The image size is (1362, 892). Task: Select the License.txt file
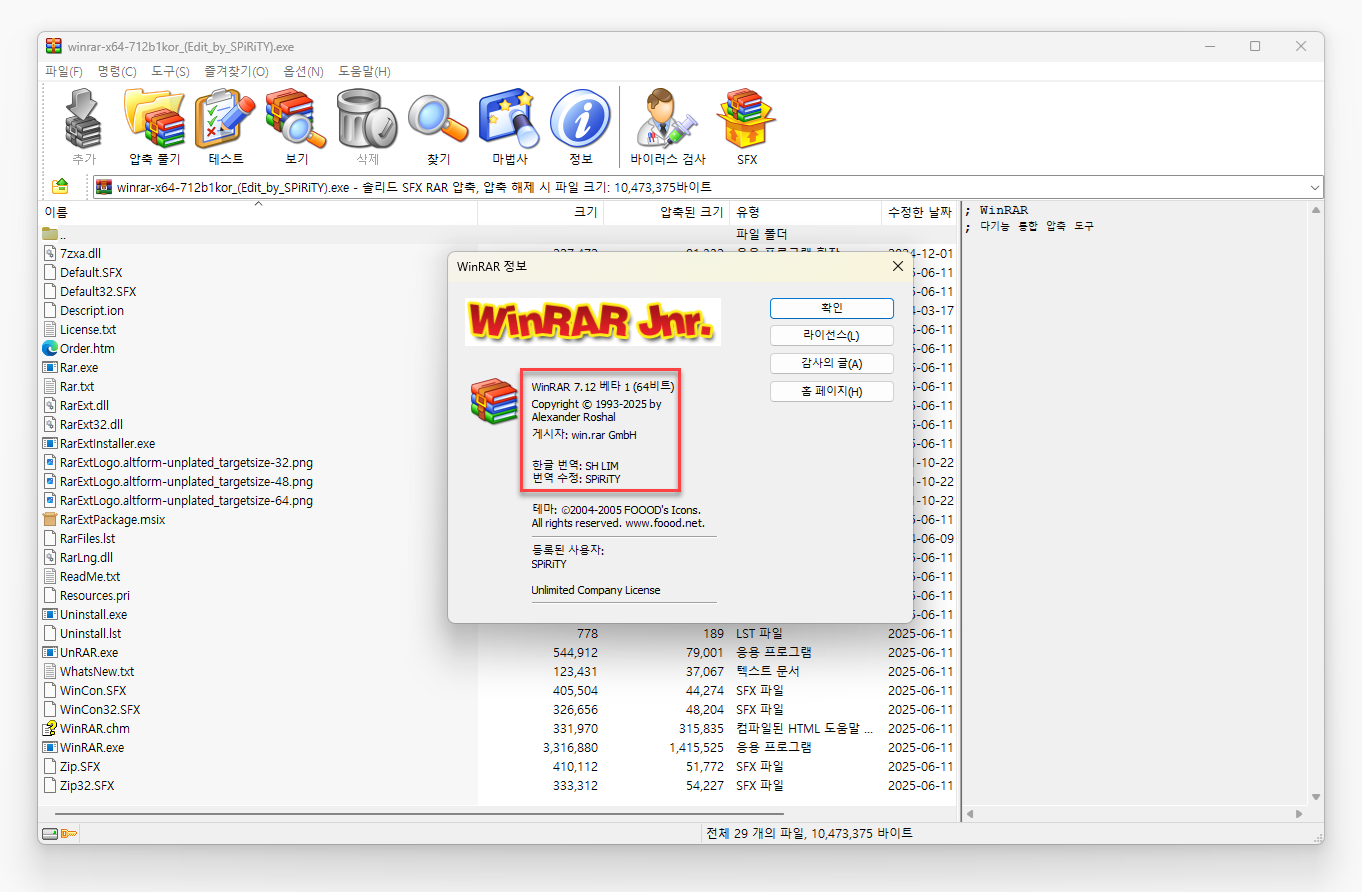click(x=88, y=329)
